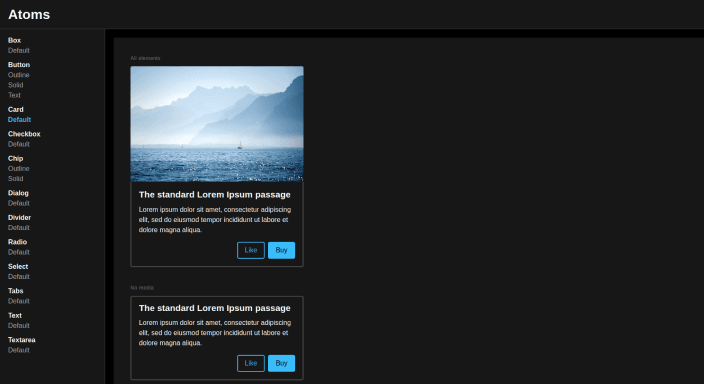
Task: Click Buy button on image card
Action: 282,250
